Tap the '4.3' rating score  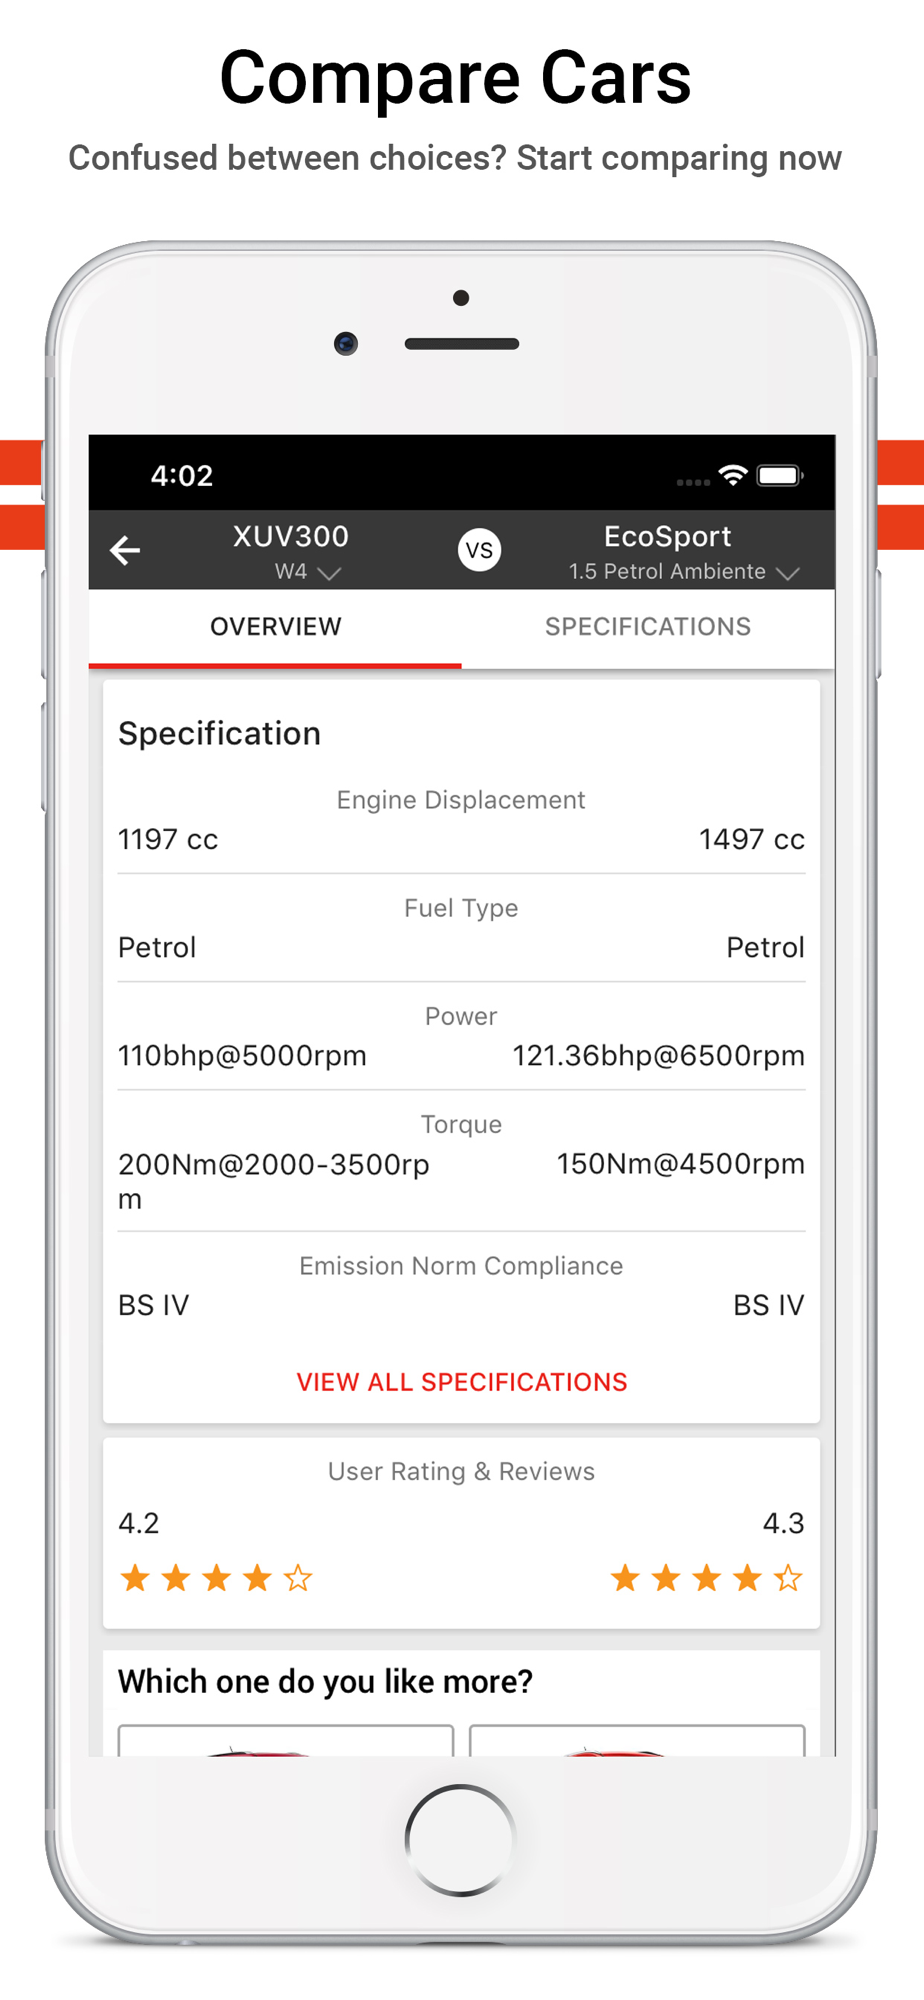tap(784, 1524)
